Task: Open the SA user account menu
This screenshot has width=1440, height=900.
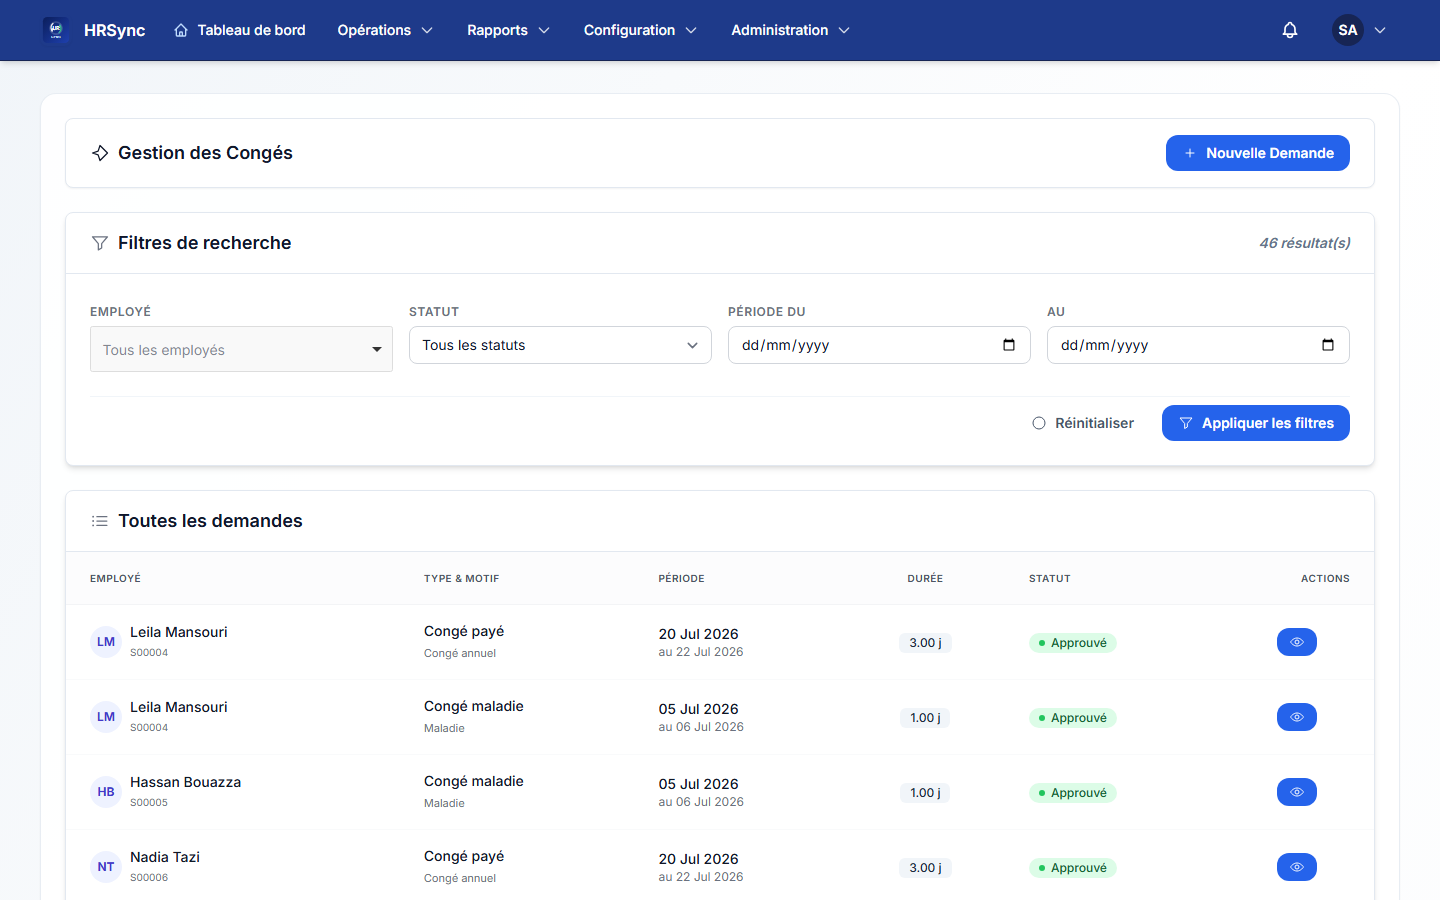Action: tap(1359, 30)
